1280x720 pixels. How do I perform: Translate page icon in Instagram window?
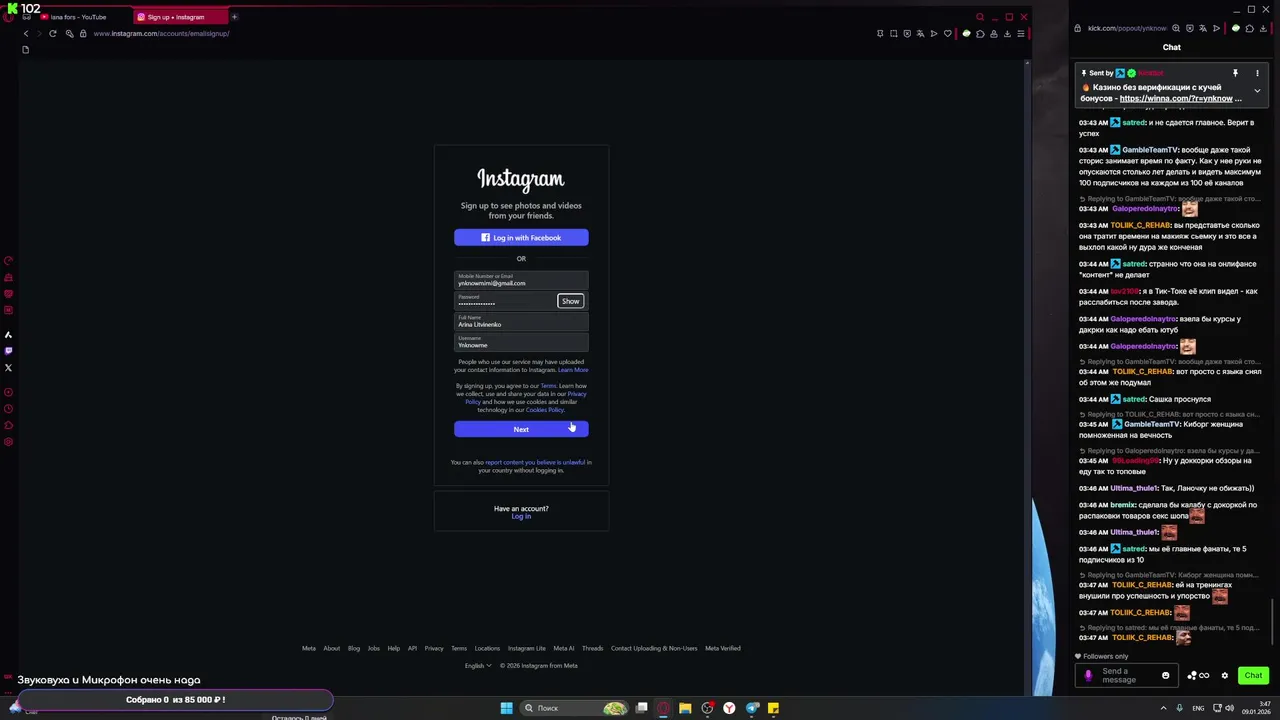point(921,33)
